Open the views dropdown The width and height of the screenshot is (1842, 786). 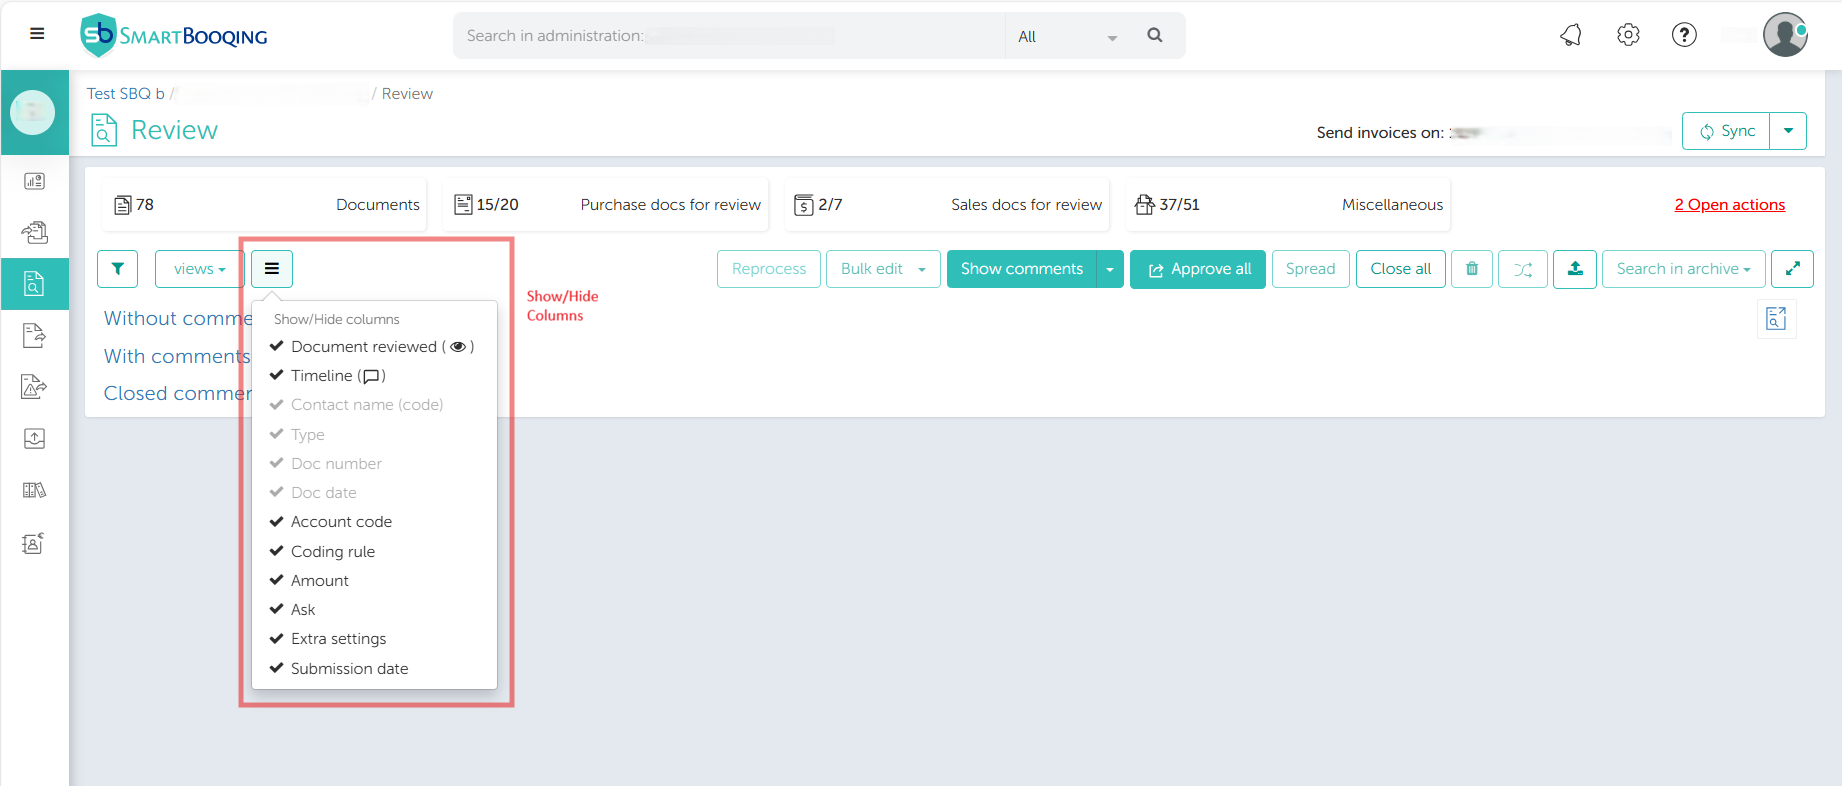199,269
